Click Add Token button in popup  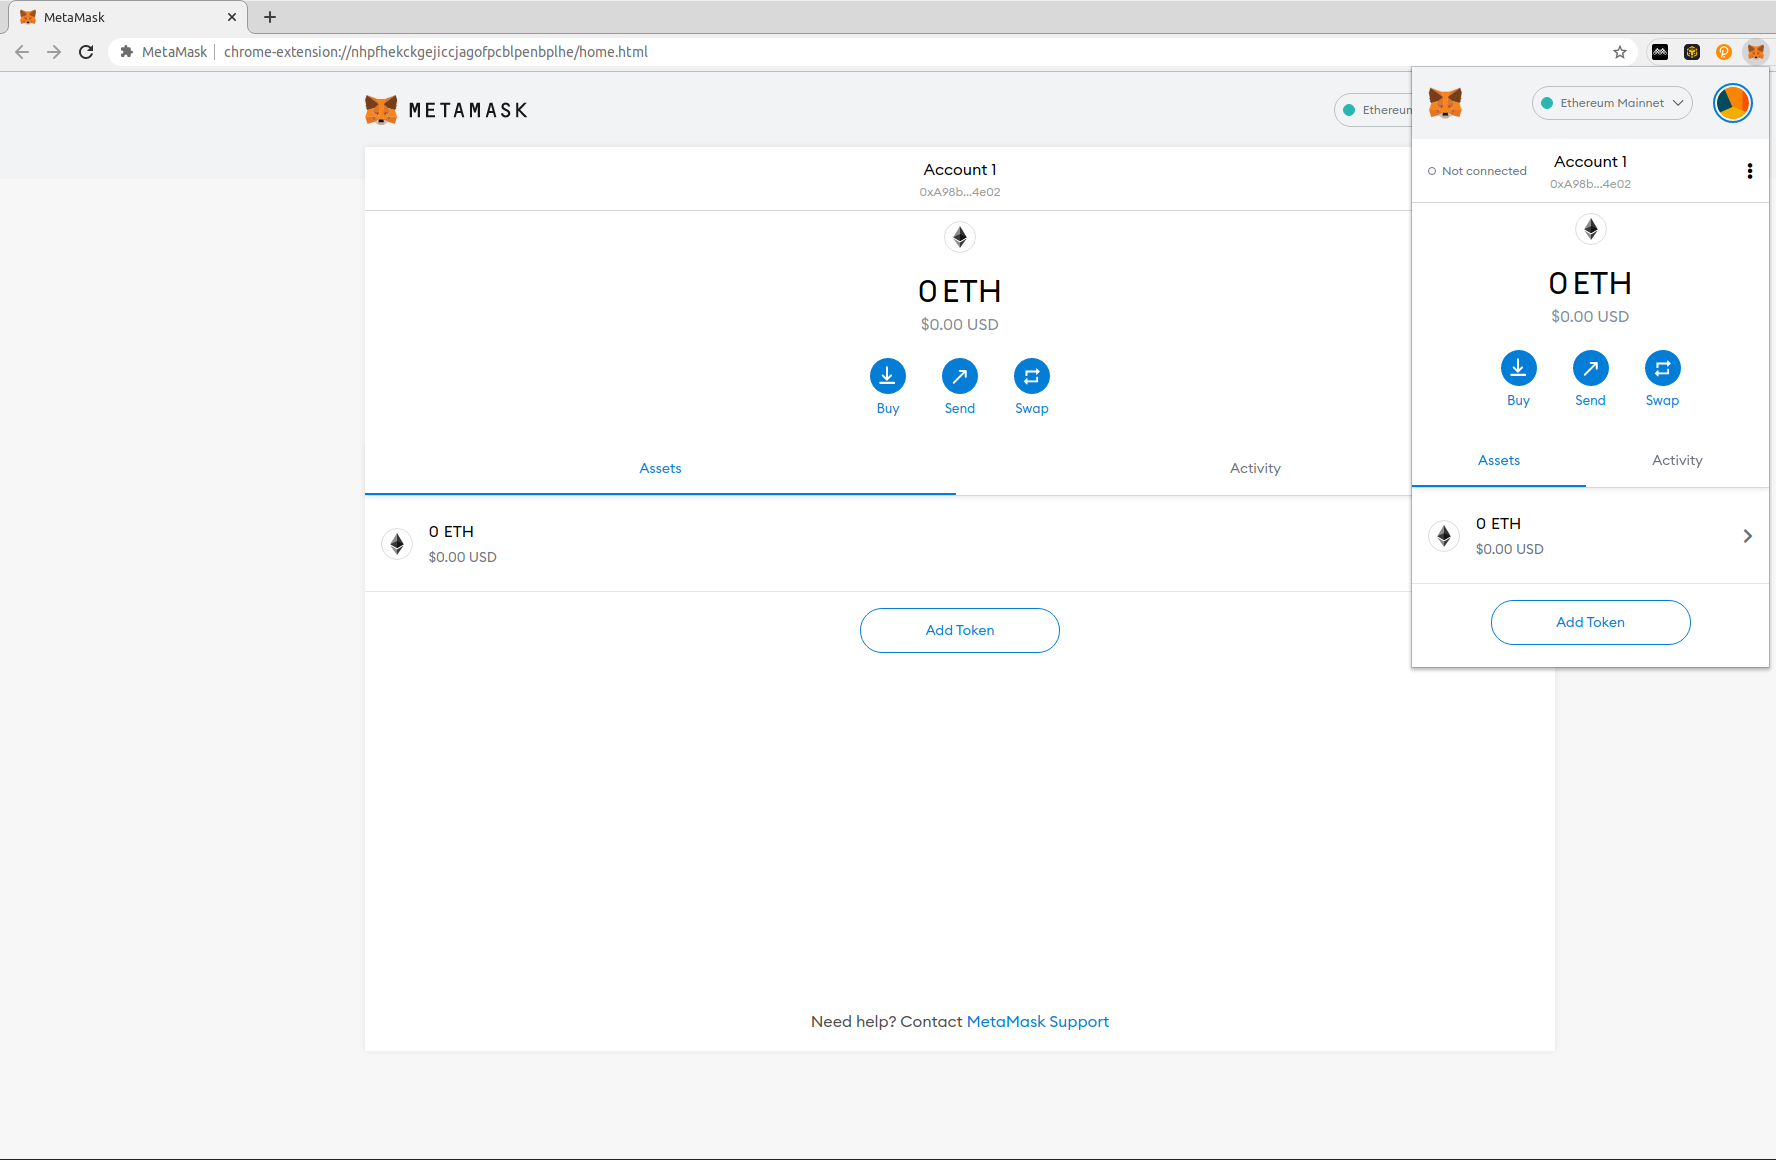click(x=1590, y=622)
